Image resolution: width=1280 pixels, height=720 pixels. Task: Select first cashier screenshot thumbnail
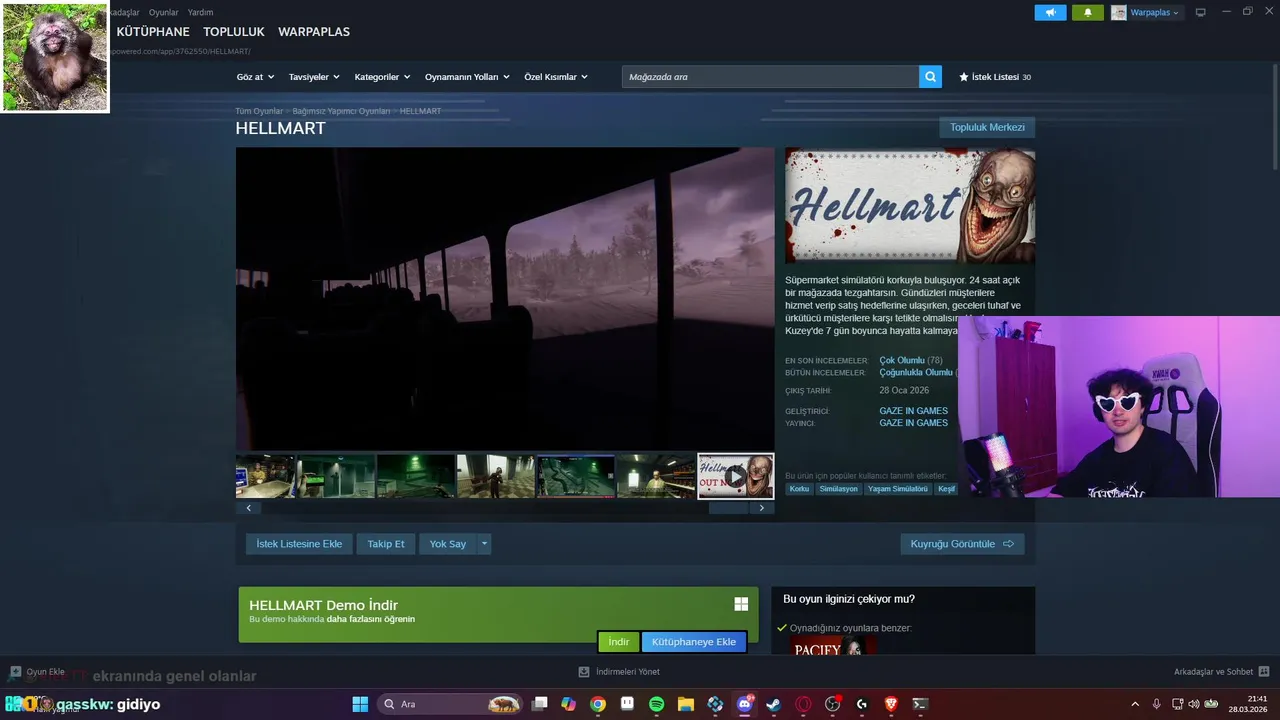coord(265,476)
